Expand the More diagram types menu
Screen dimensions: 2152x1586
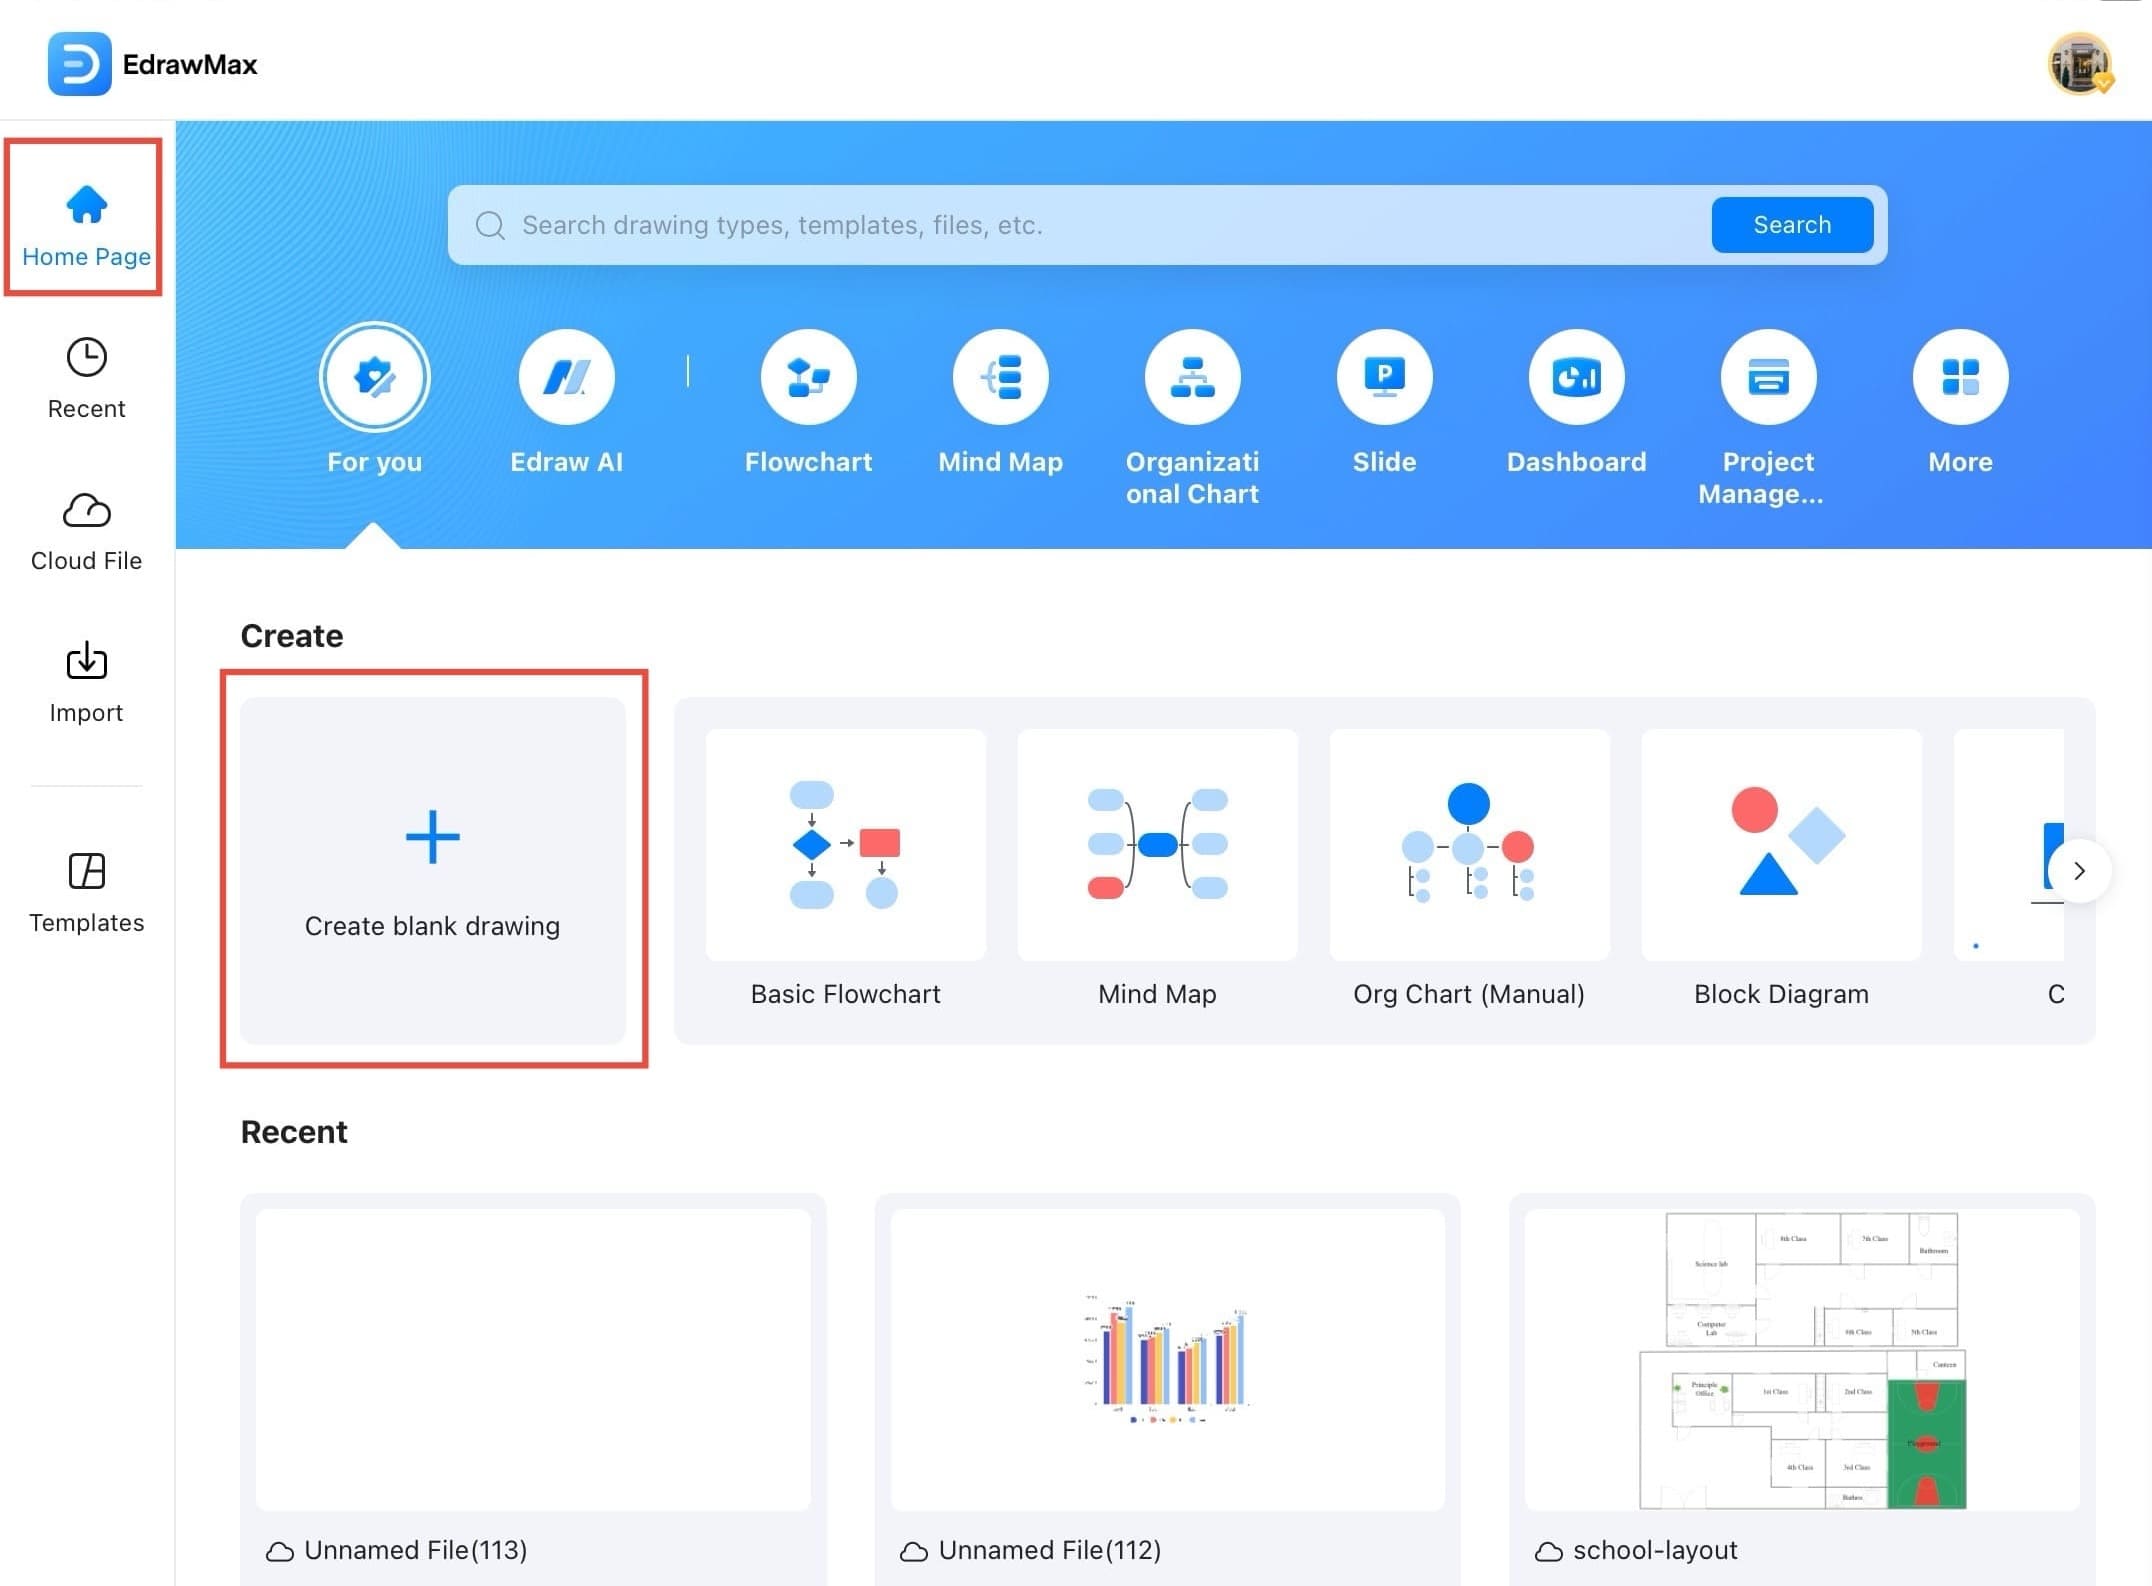click(x=1960, y=377)
